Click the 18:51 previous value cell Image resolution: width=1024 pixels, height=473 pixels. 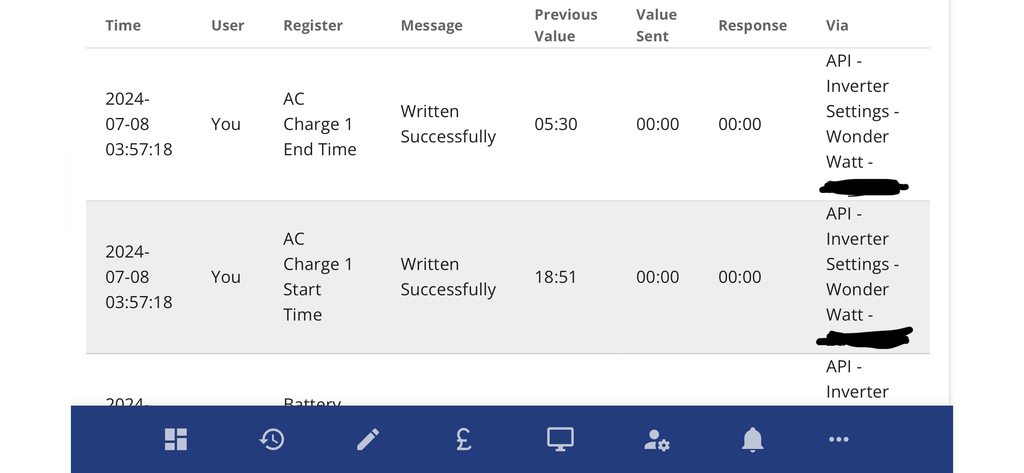click(555, 277)
